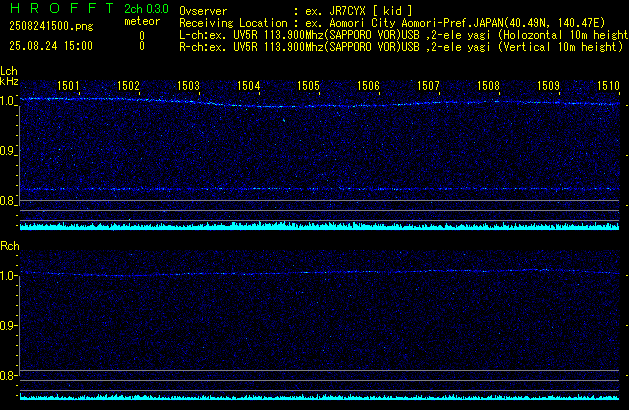Click the timestamp 25.08.24 15:00
The width and height of the screenshot is (629, 410).
click(x=51, y=46)
